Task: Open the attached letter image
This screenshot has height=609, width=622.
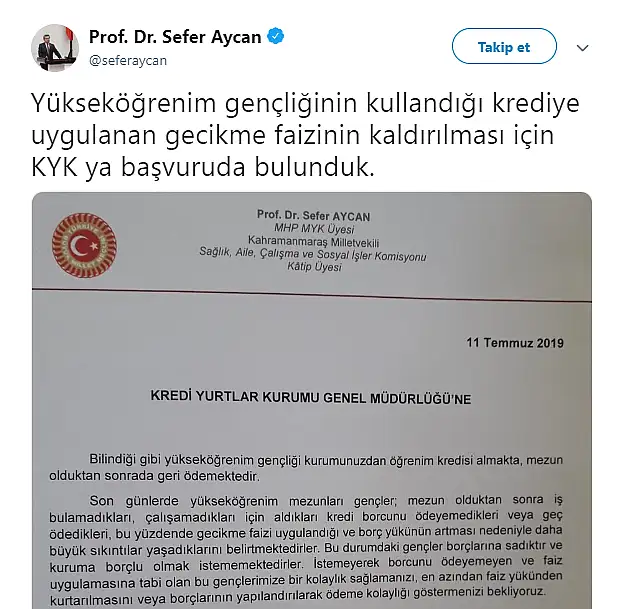Action: coord(312,401)
